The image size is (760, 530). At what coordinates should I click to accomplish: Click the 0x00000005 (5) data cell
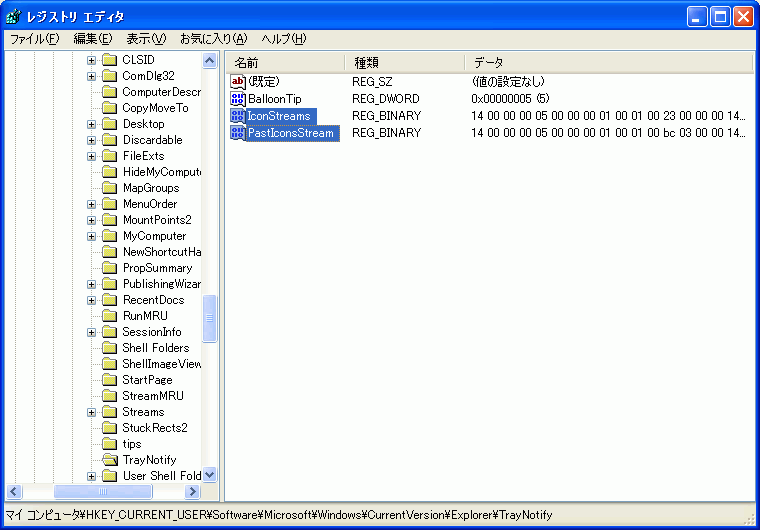point(510,99)
